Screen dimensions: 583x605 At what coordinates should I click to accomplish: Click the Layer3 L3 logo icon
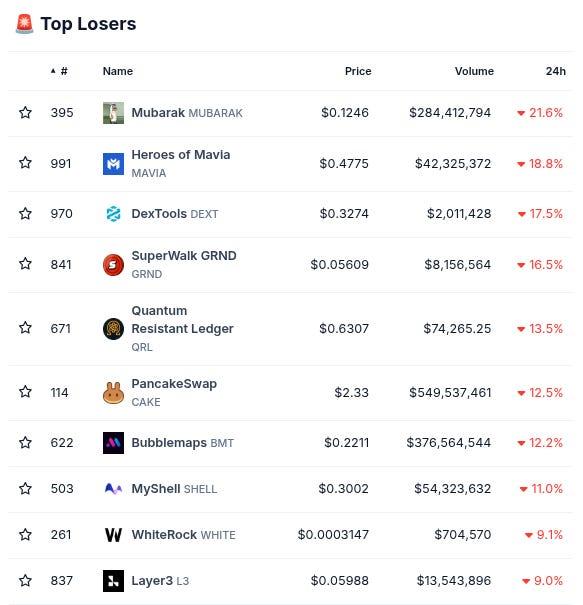click(113, 581)
